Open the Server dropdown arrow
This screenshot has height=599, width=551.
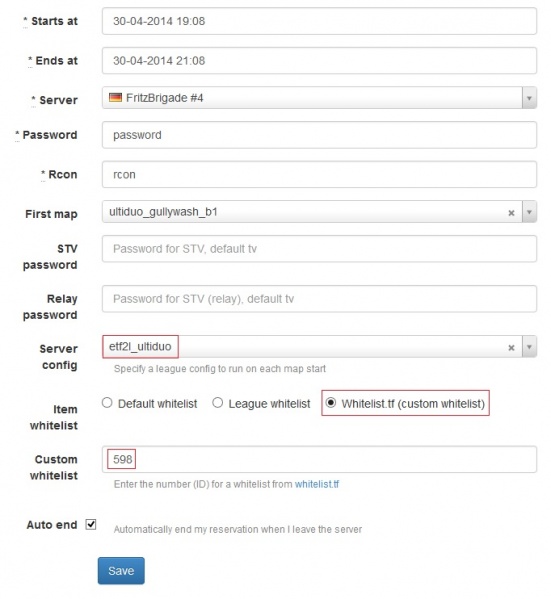[529, 98]
